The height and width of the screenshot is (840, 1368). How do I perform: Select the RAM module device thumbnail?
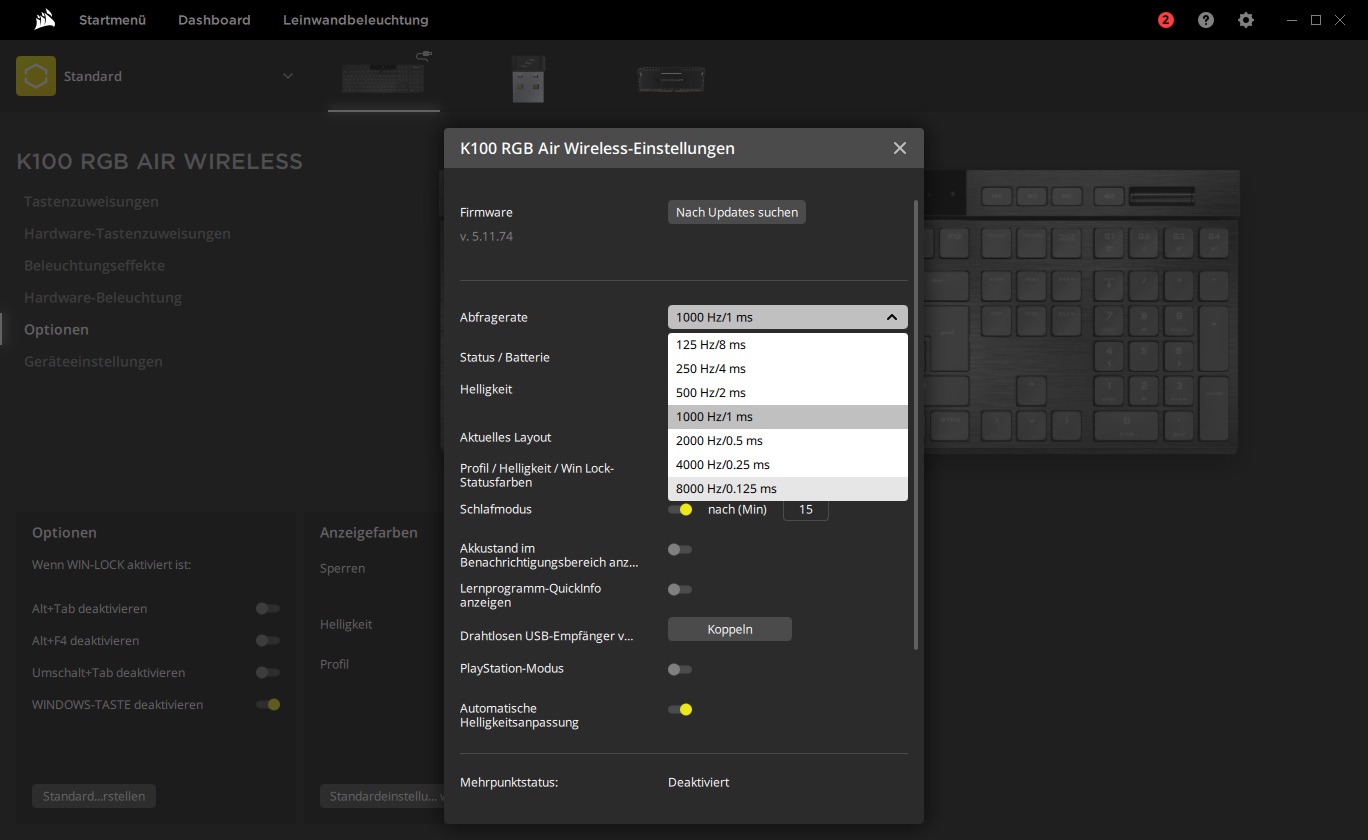coord(671,78)
